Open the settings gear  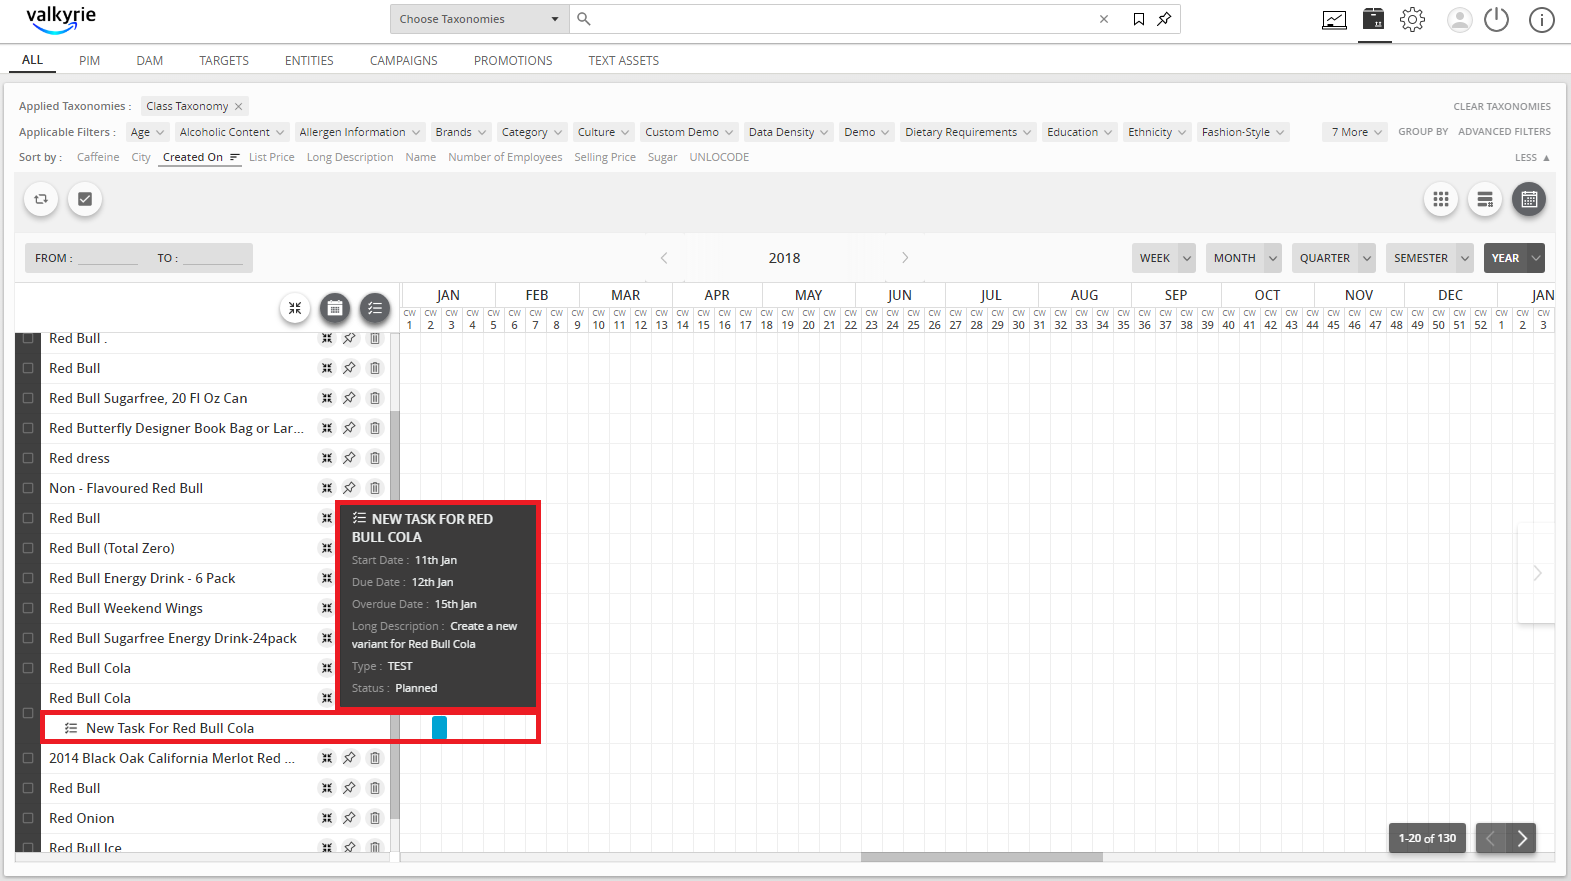tap(1412, 19)
